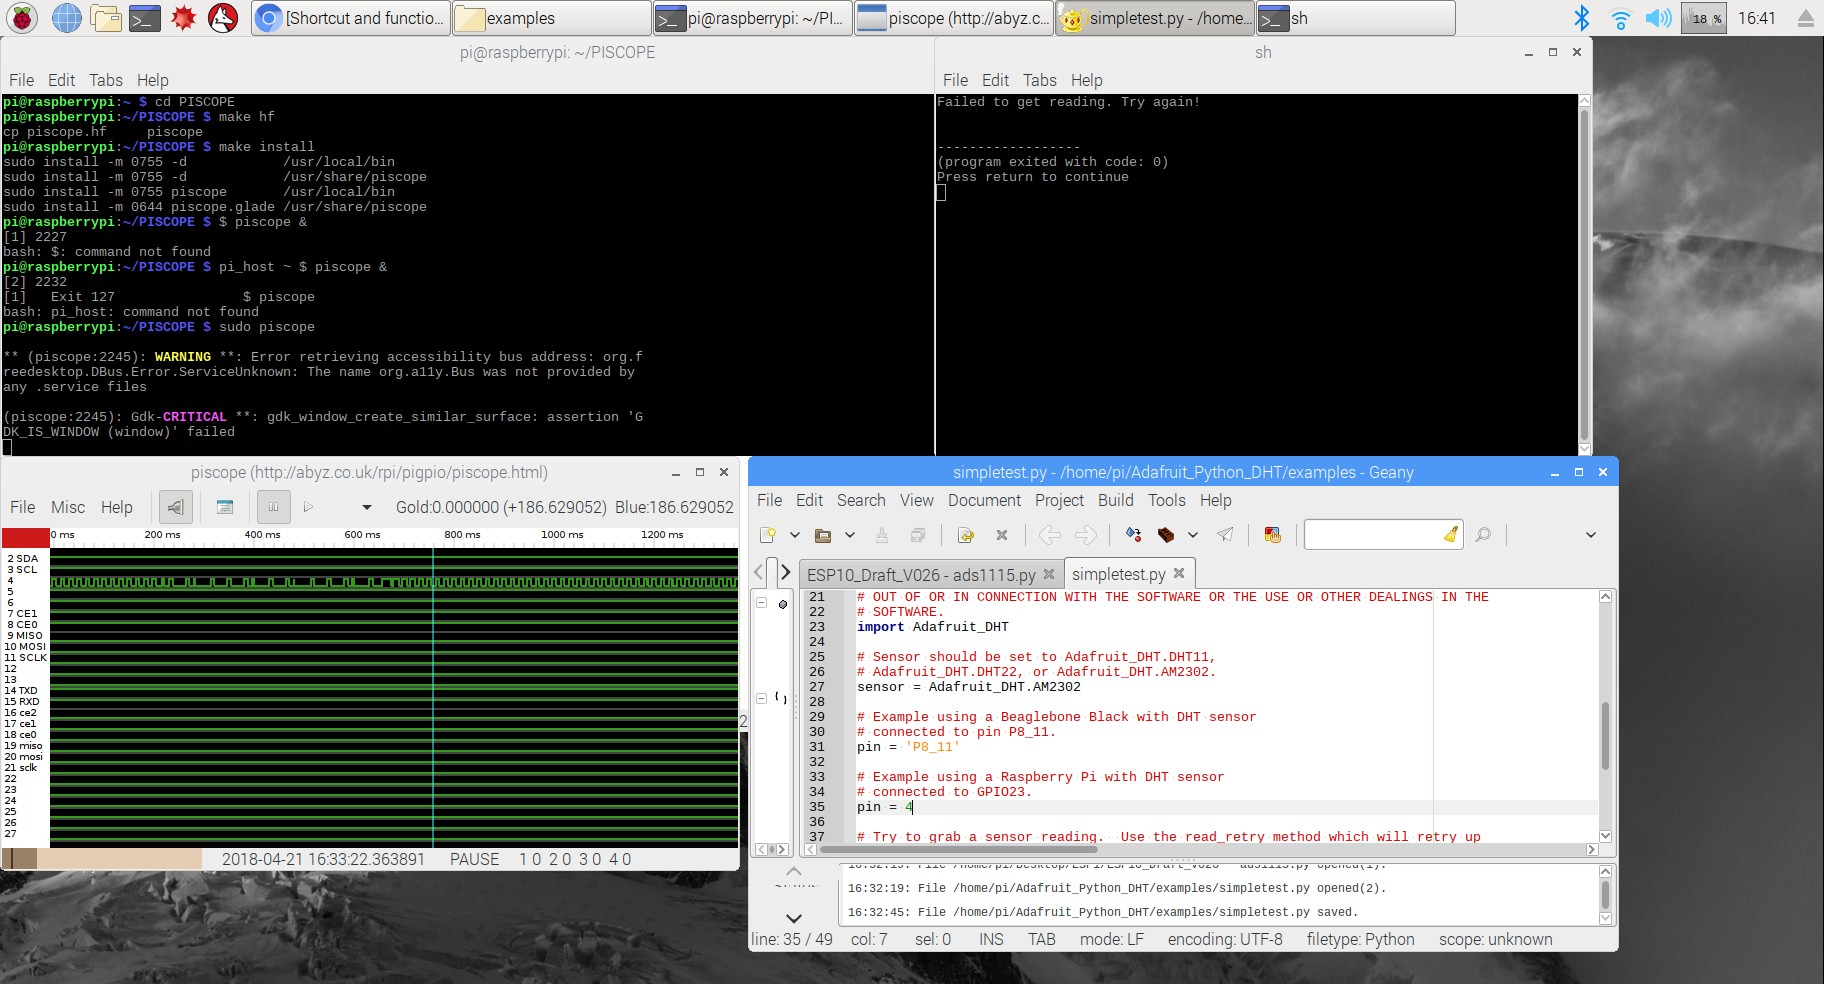
Task: Click the WiFi network tray icon
Action: pyautogui.click(x=1620, y=18)
